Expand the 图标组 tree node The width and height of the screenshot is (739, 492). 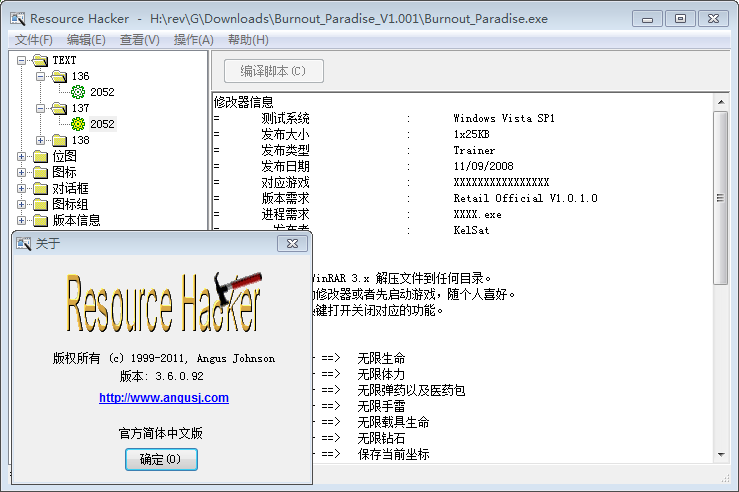coord(22,205)
